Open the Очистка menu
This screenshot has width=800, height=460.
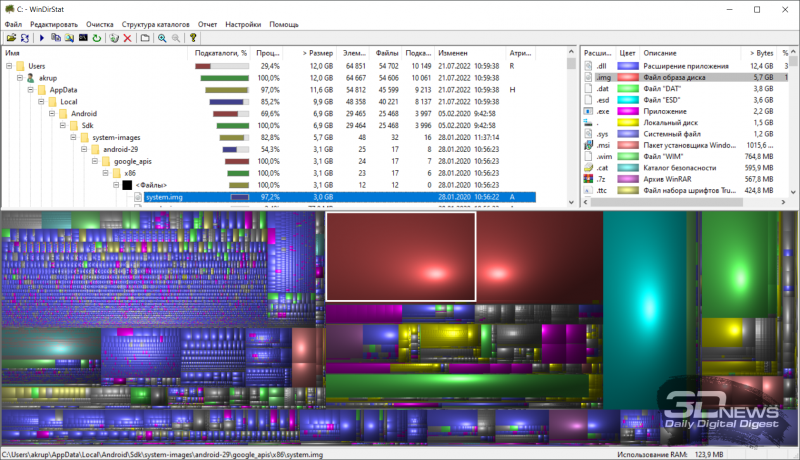click(99, 23)
